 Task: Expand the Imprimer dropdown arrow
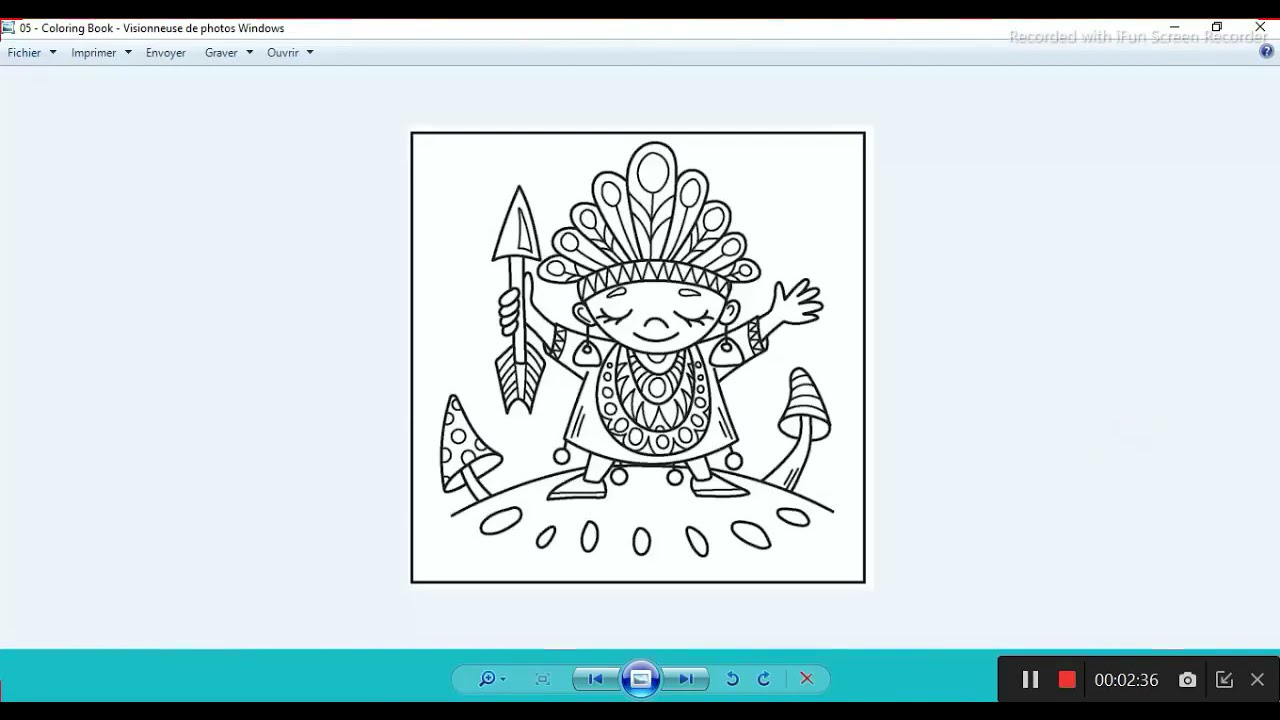(x=128, y=53)
